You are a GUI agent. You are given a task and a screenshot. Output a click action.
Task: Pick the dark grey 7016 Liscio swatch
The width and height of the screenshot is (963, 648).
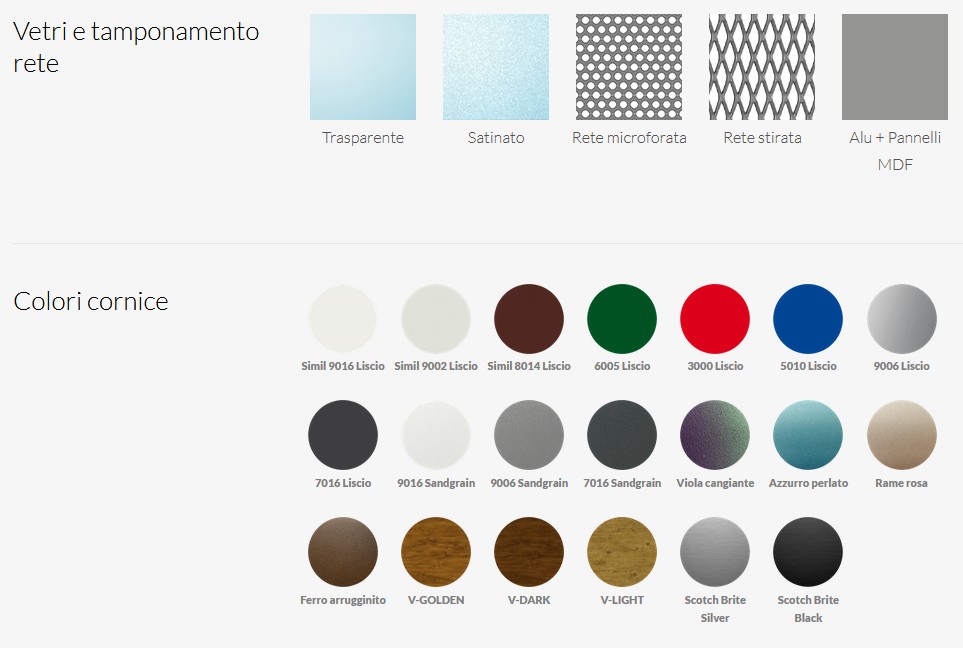point(343,435)
